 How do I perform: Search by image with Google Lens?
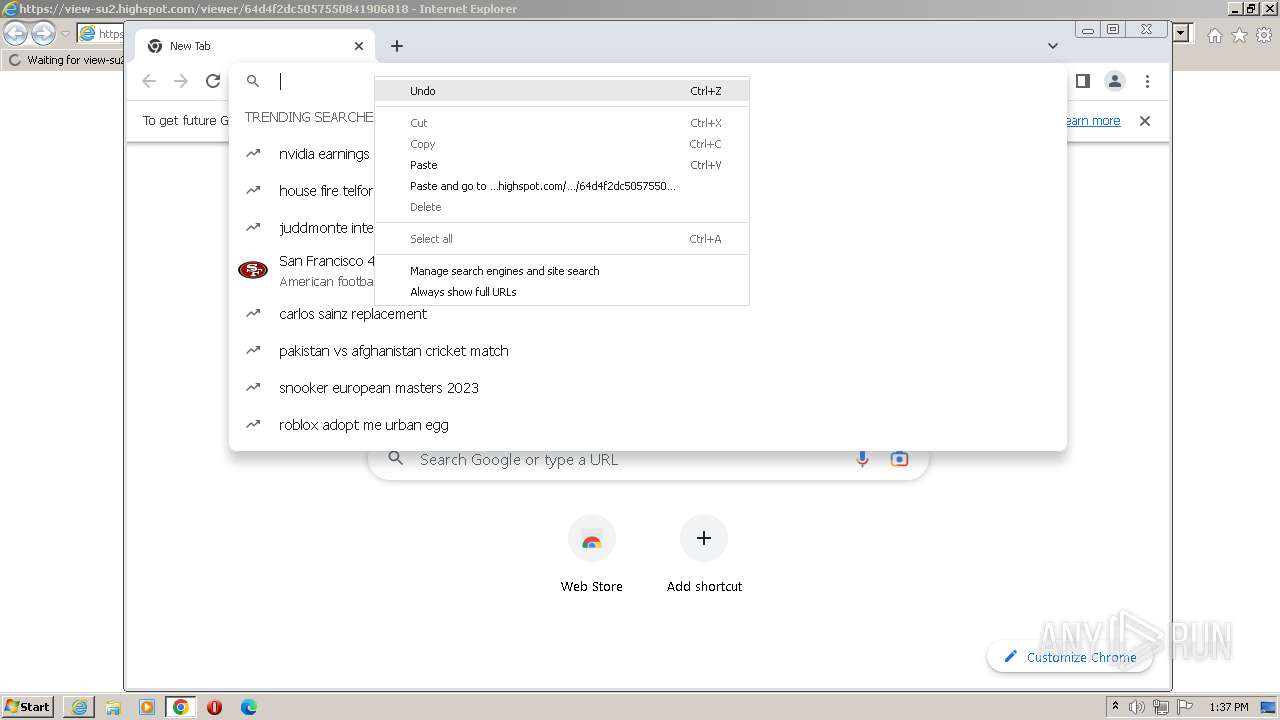pyautogui.click(x=899, y=459)
